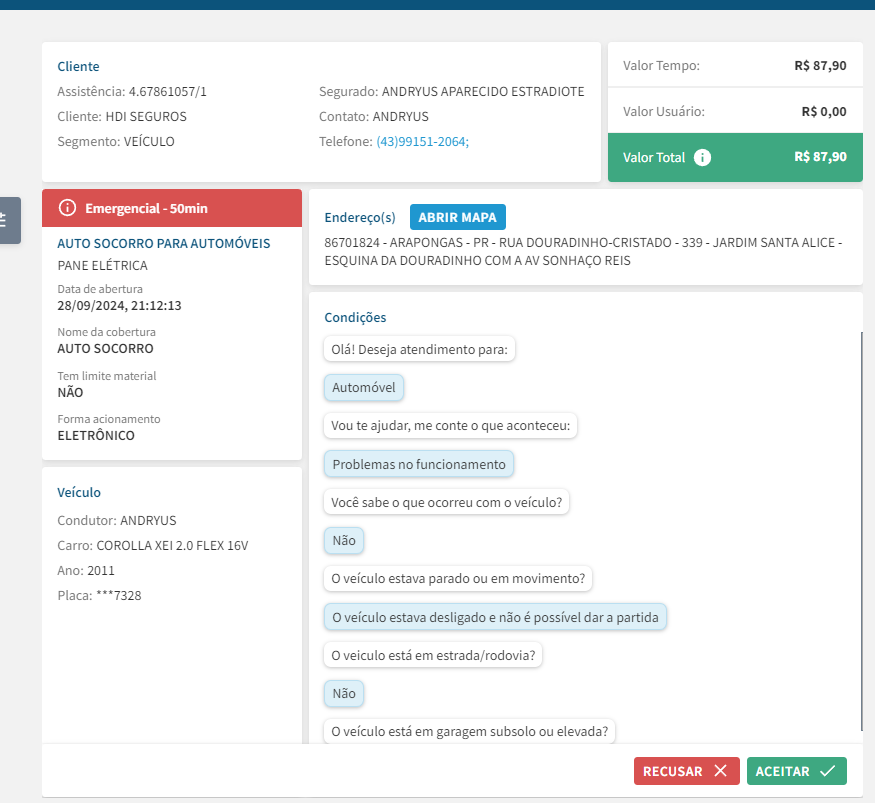
Task: Open the map with ABRIR MAPA
Action: coord(458,217)
